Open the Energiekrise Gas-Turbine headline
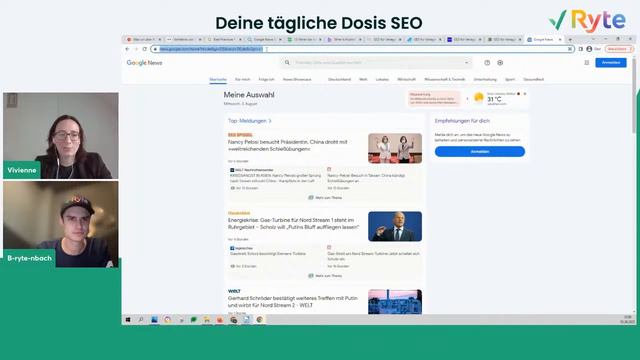640x360 pixels. [293, 224]
